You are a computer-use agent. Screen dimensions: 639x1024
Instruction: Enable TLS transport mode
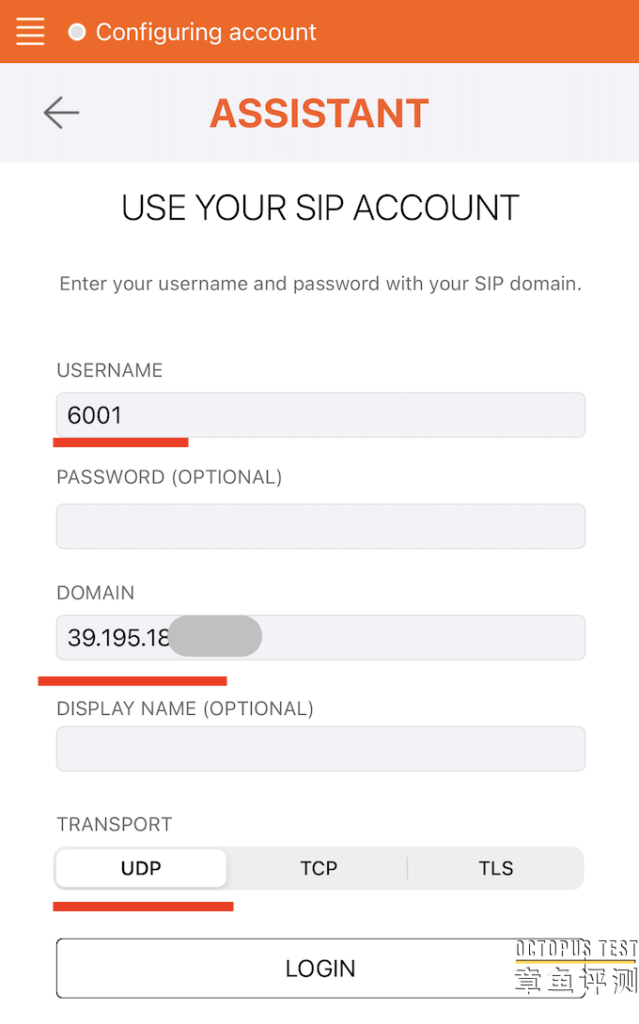tap(495, 868)
